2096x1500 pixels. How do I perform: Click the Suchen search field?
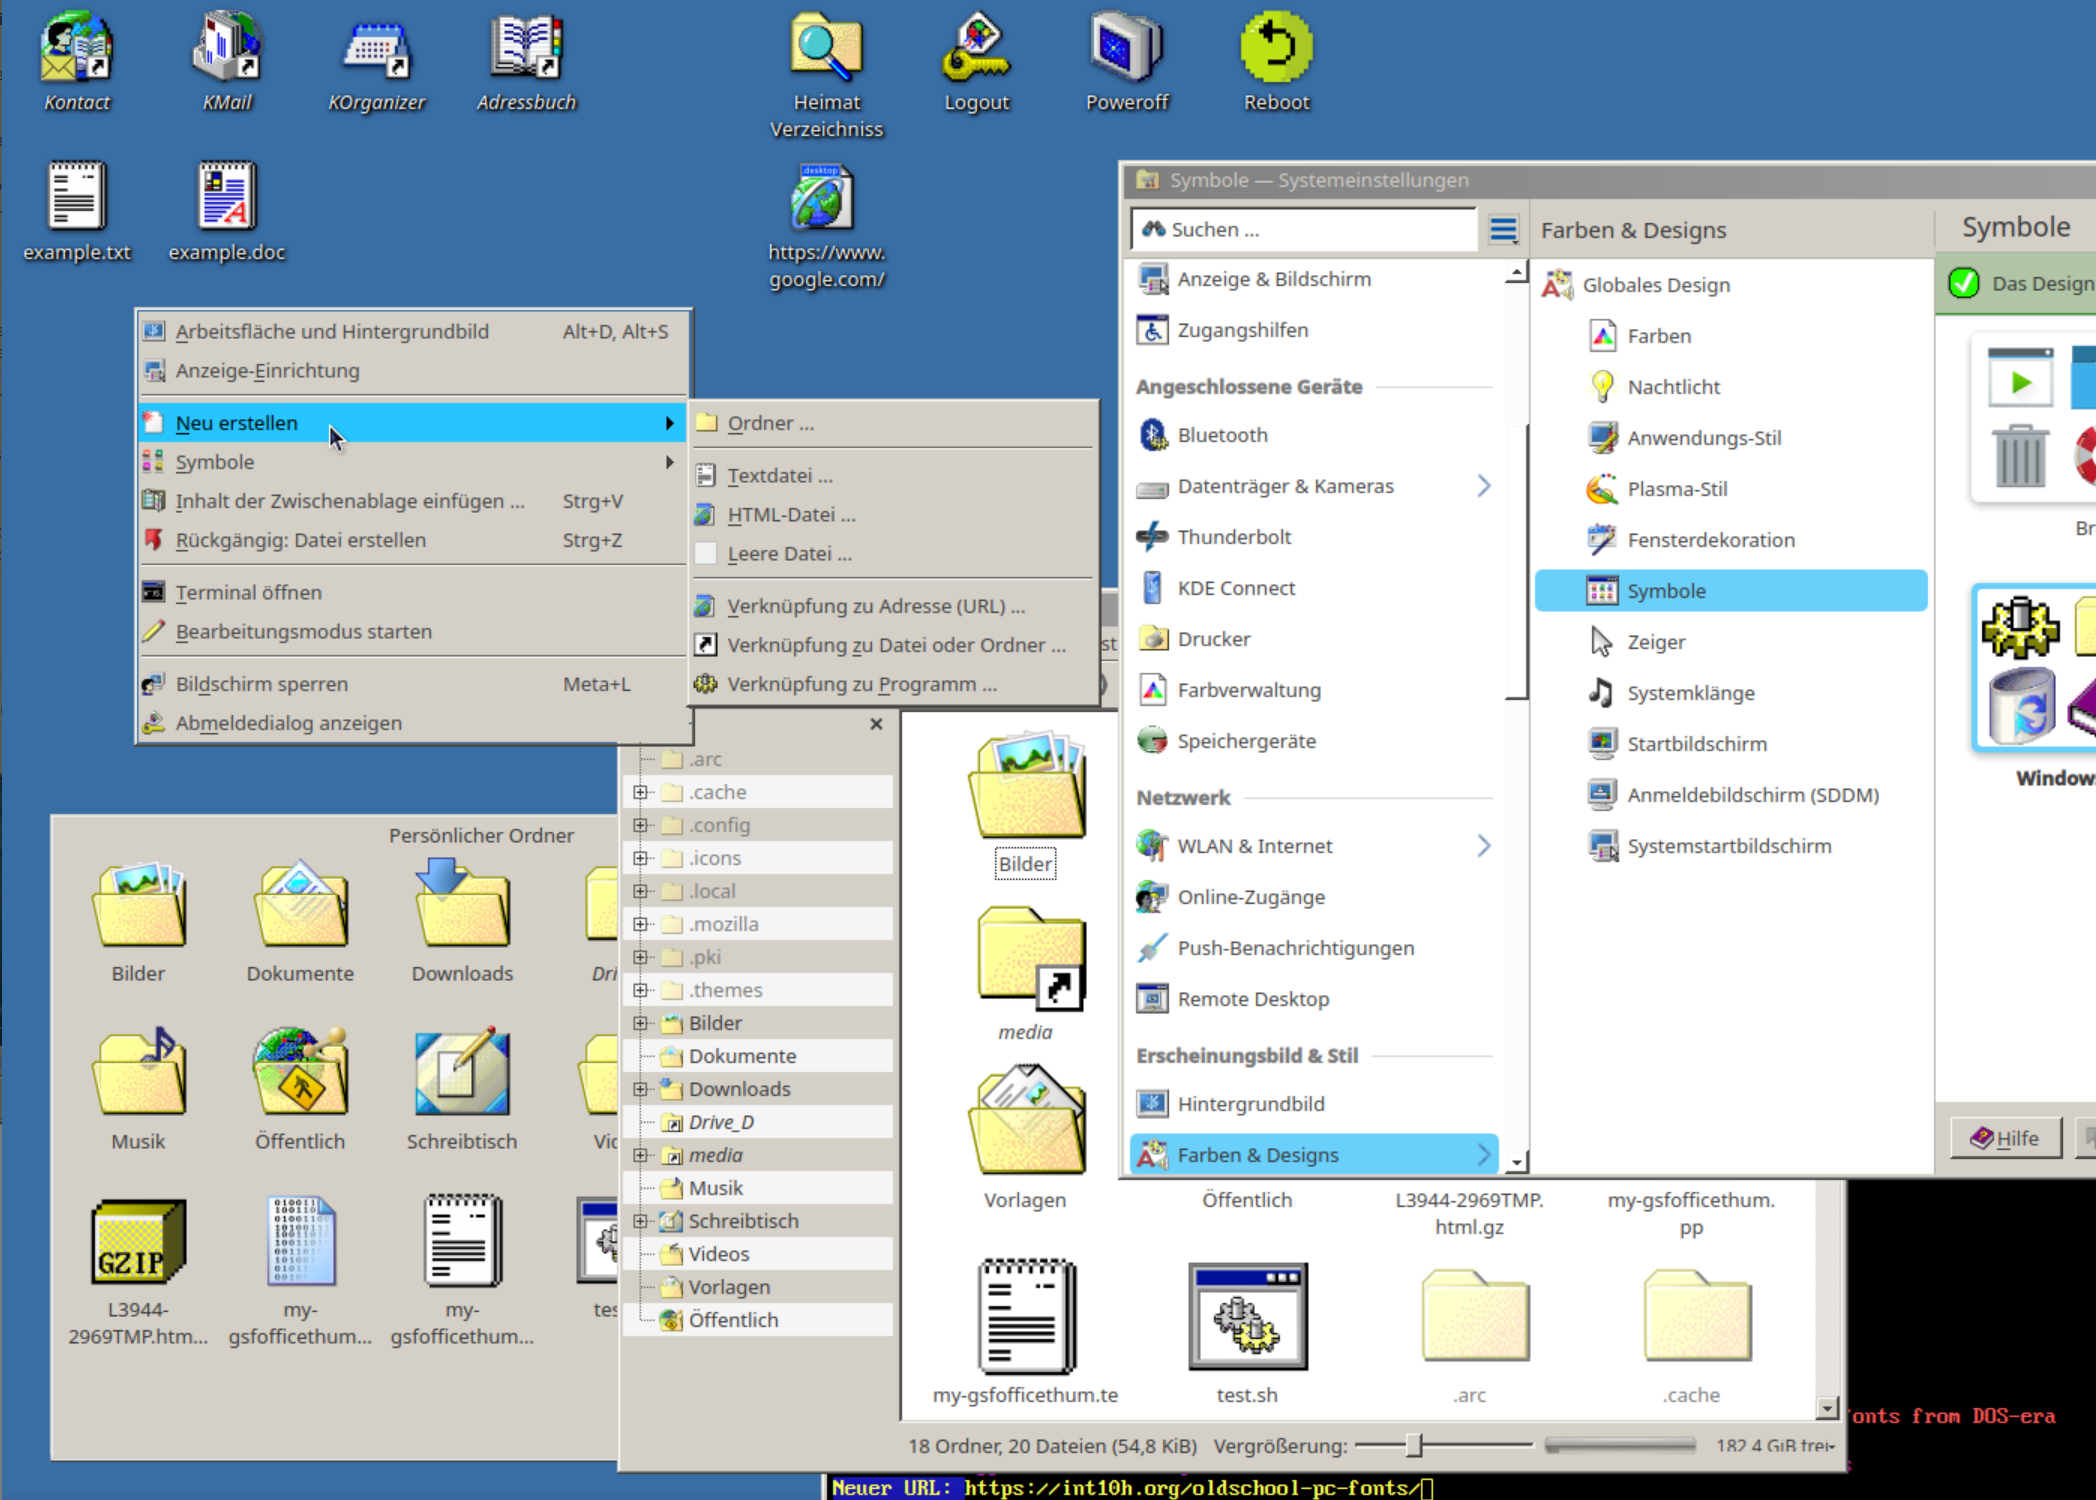(x=1304, y=229)
